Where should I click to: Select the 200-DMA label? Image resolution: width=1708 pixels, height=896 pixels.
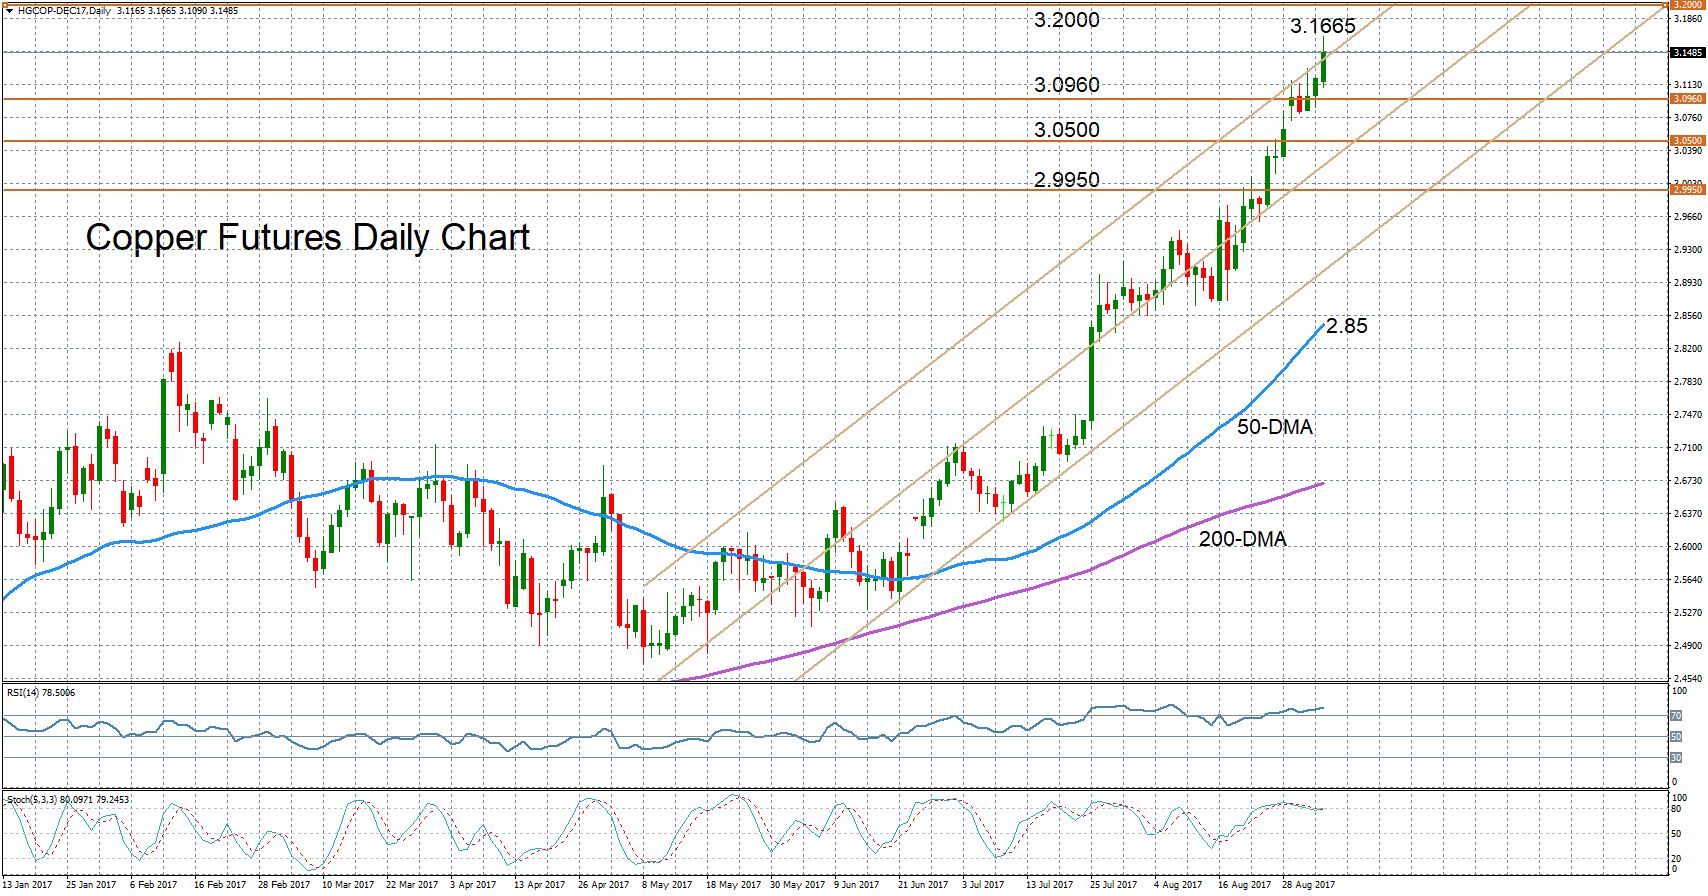[1242, 539]
